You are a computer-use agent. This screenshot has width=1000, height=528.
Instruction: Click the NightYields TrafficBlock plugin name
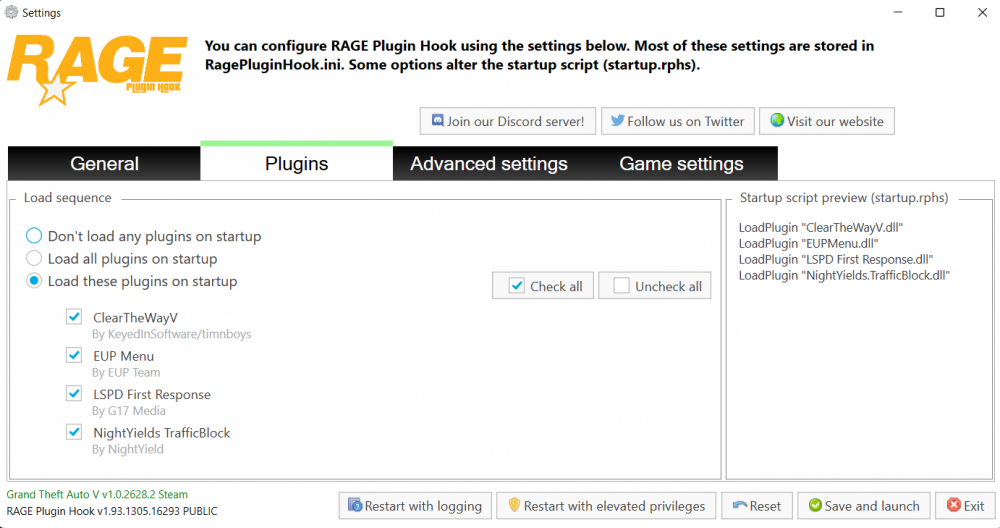click(x=161, y=432)
